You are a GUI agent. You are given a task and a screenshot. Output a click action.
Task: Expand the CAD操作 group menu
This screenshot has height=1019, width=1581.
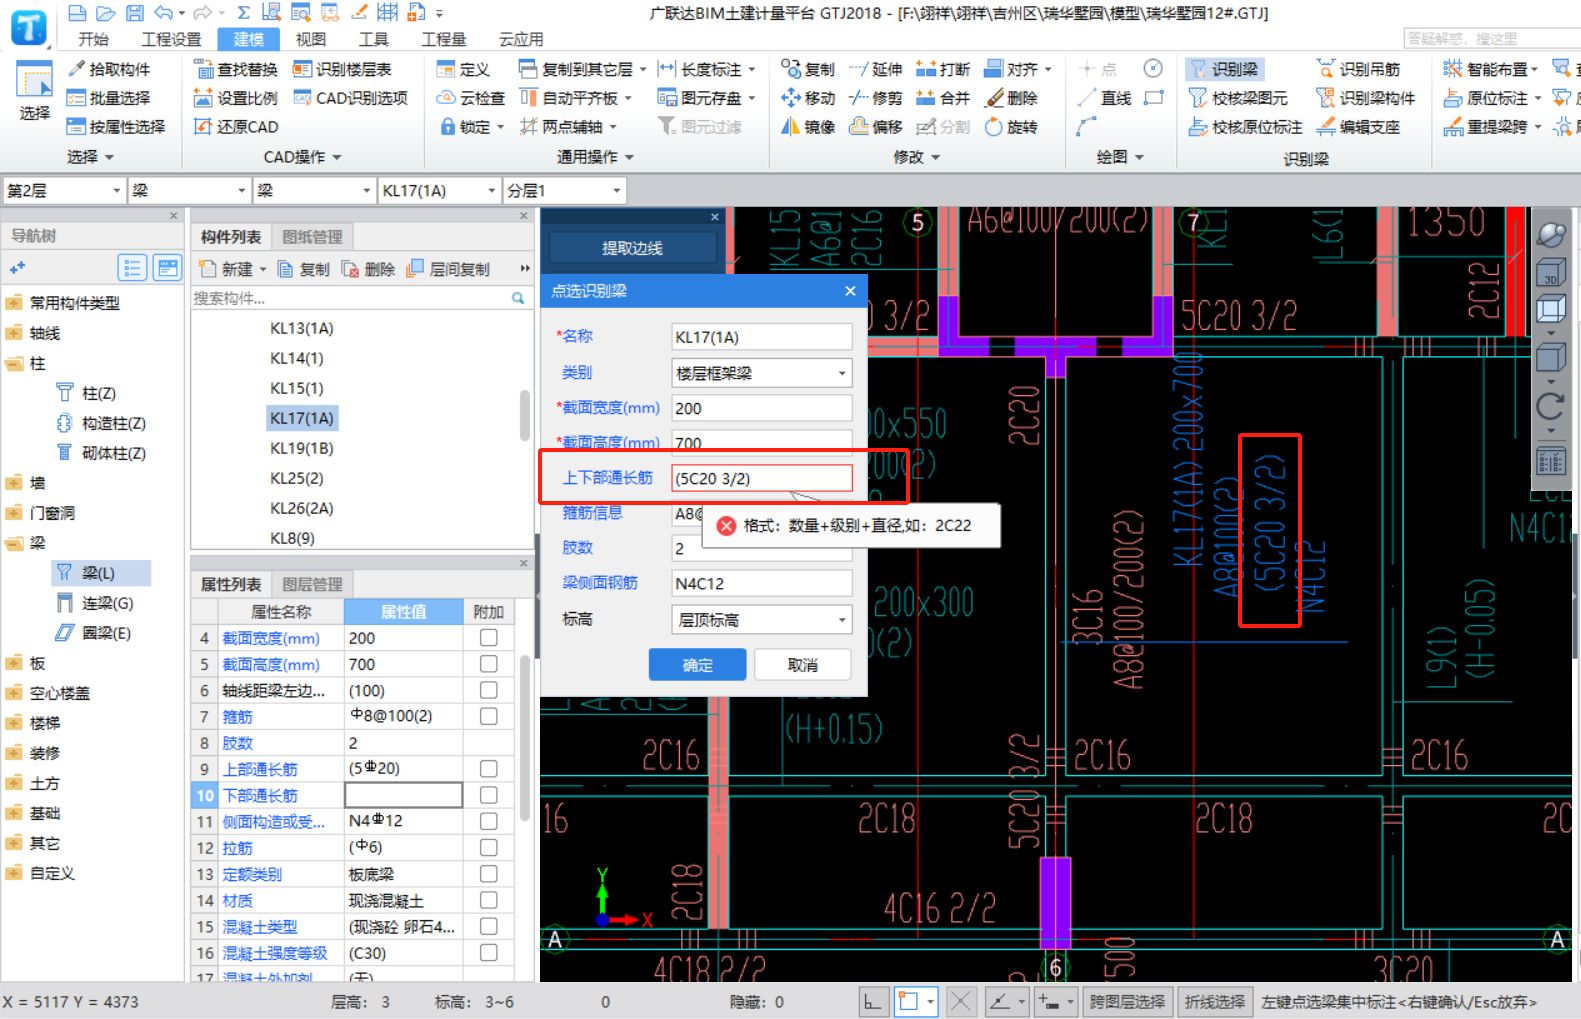pos(302,157)
